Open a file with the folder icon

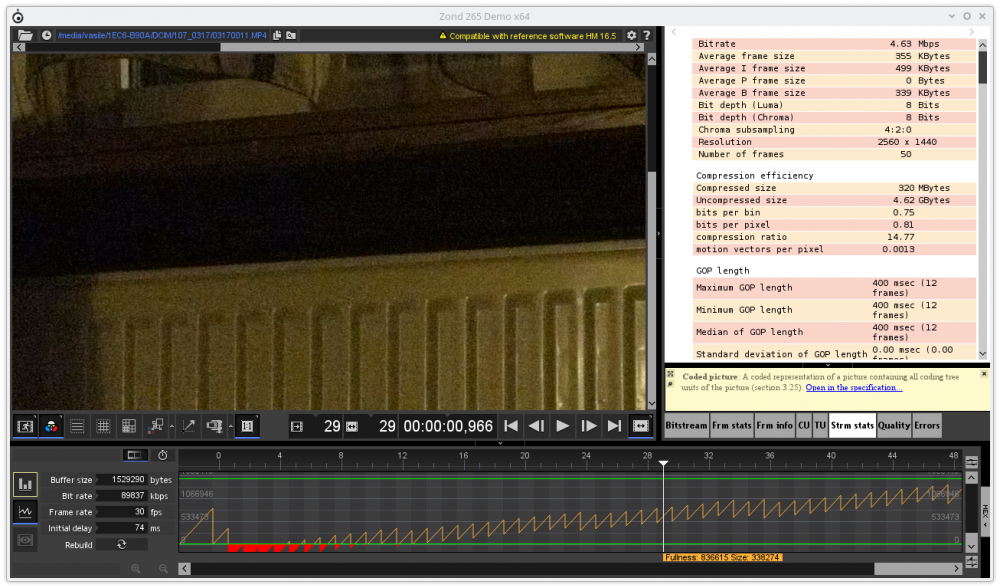tap(25, 35)
